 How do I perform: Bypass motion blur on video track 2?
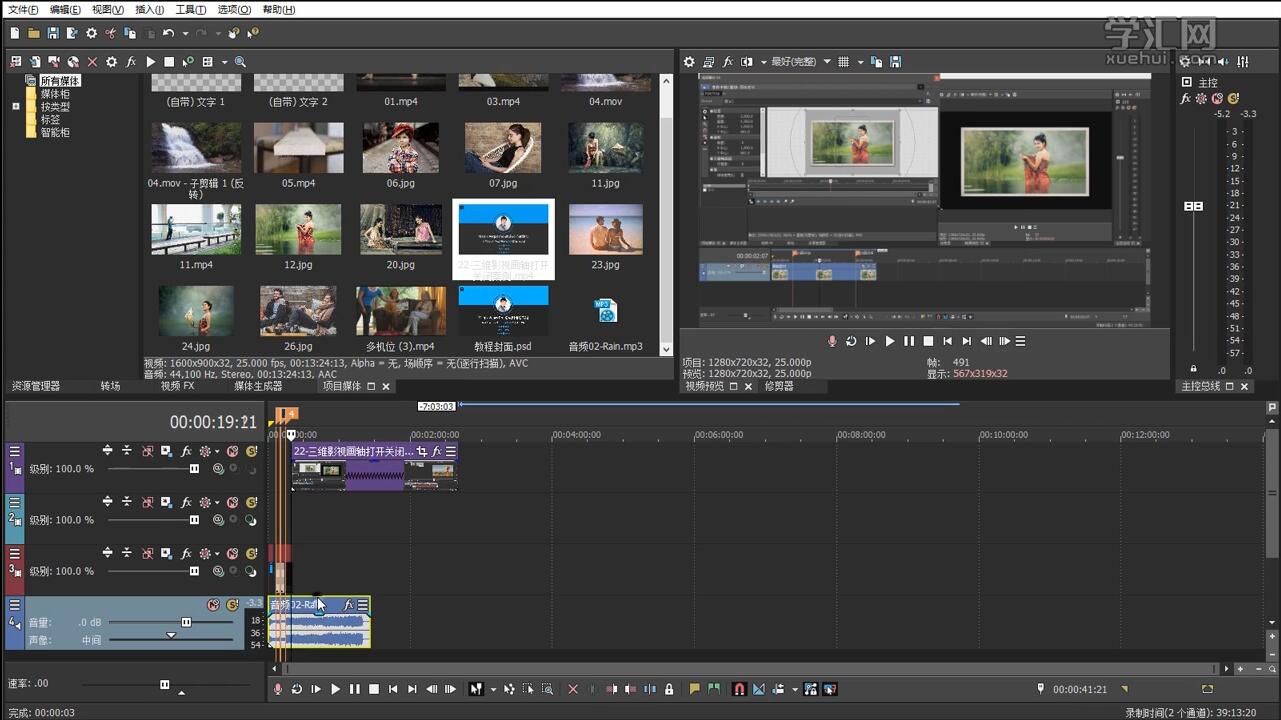(x=147, y=503)
